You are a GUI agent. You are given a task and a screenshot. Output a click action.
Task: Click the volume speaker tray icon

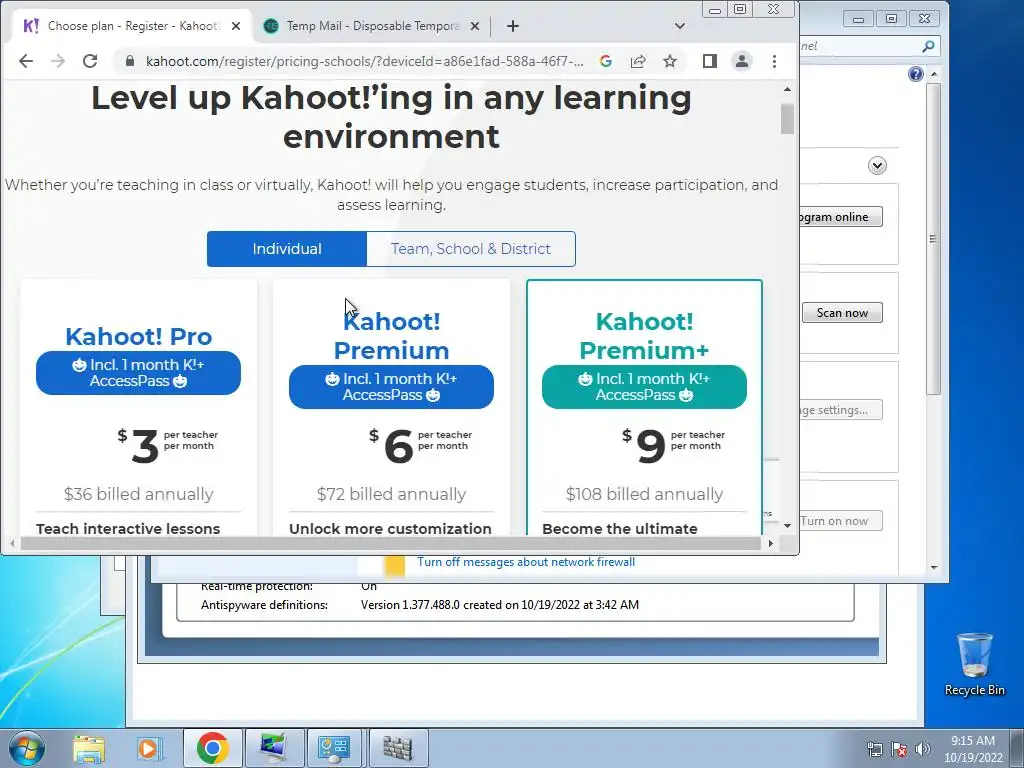[922, 749]
